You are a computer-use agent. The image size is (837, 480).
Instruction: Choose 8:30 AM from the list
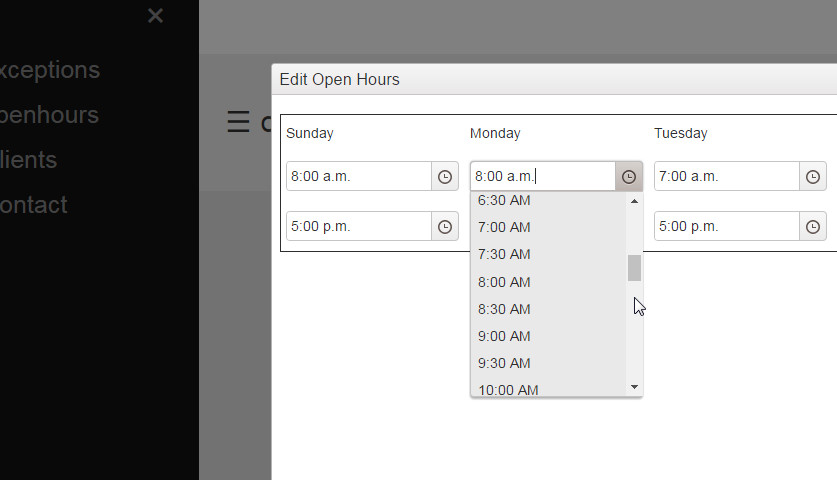click(504, 309)
